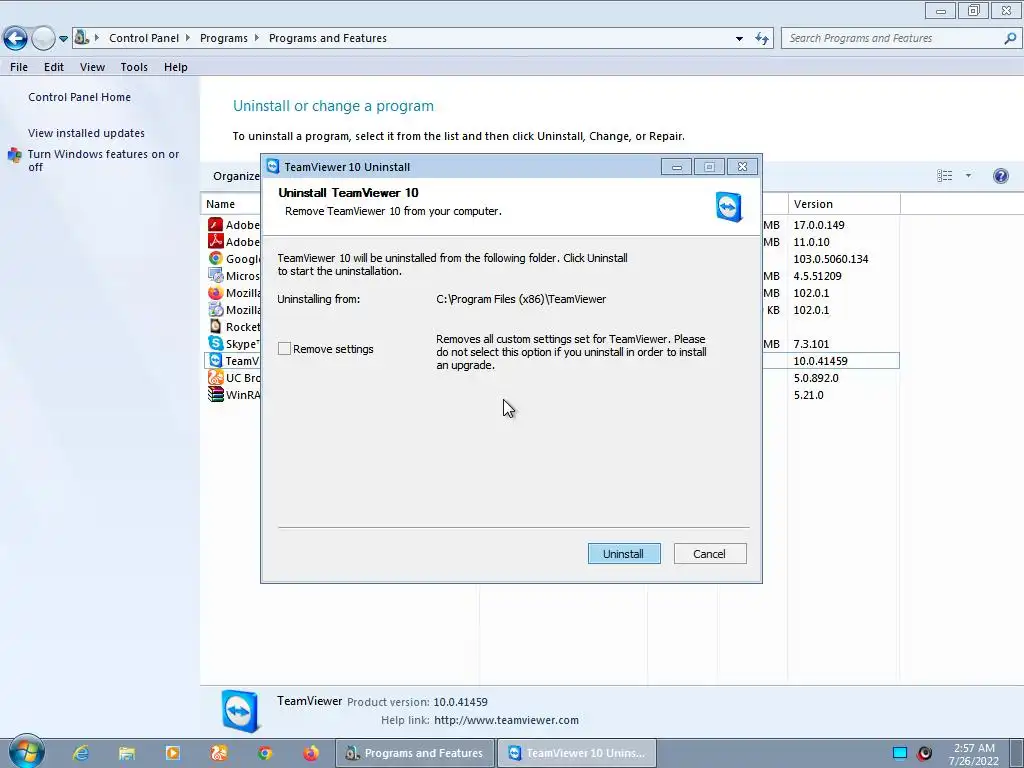
Task: Select the Adobe Flash icon in first row
Action: pos(216,224)
